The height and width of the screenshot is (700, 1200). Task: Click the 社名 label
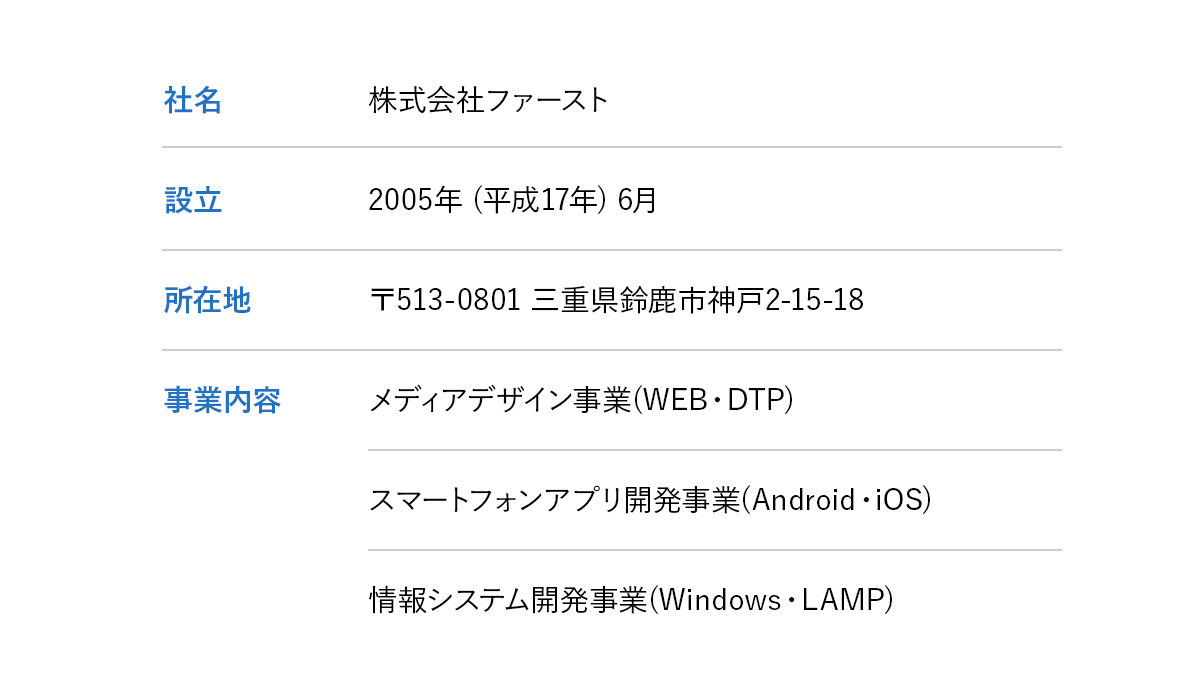192,100
